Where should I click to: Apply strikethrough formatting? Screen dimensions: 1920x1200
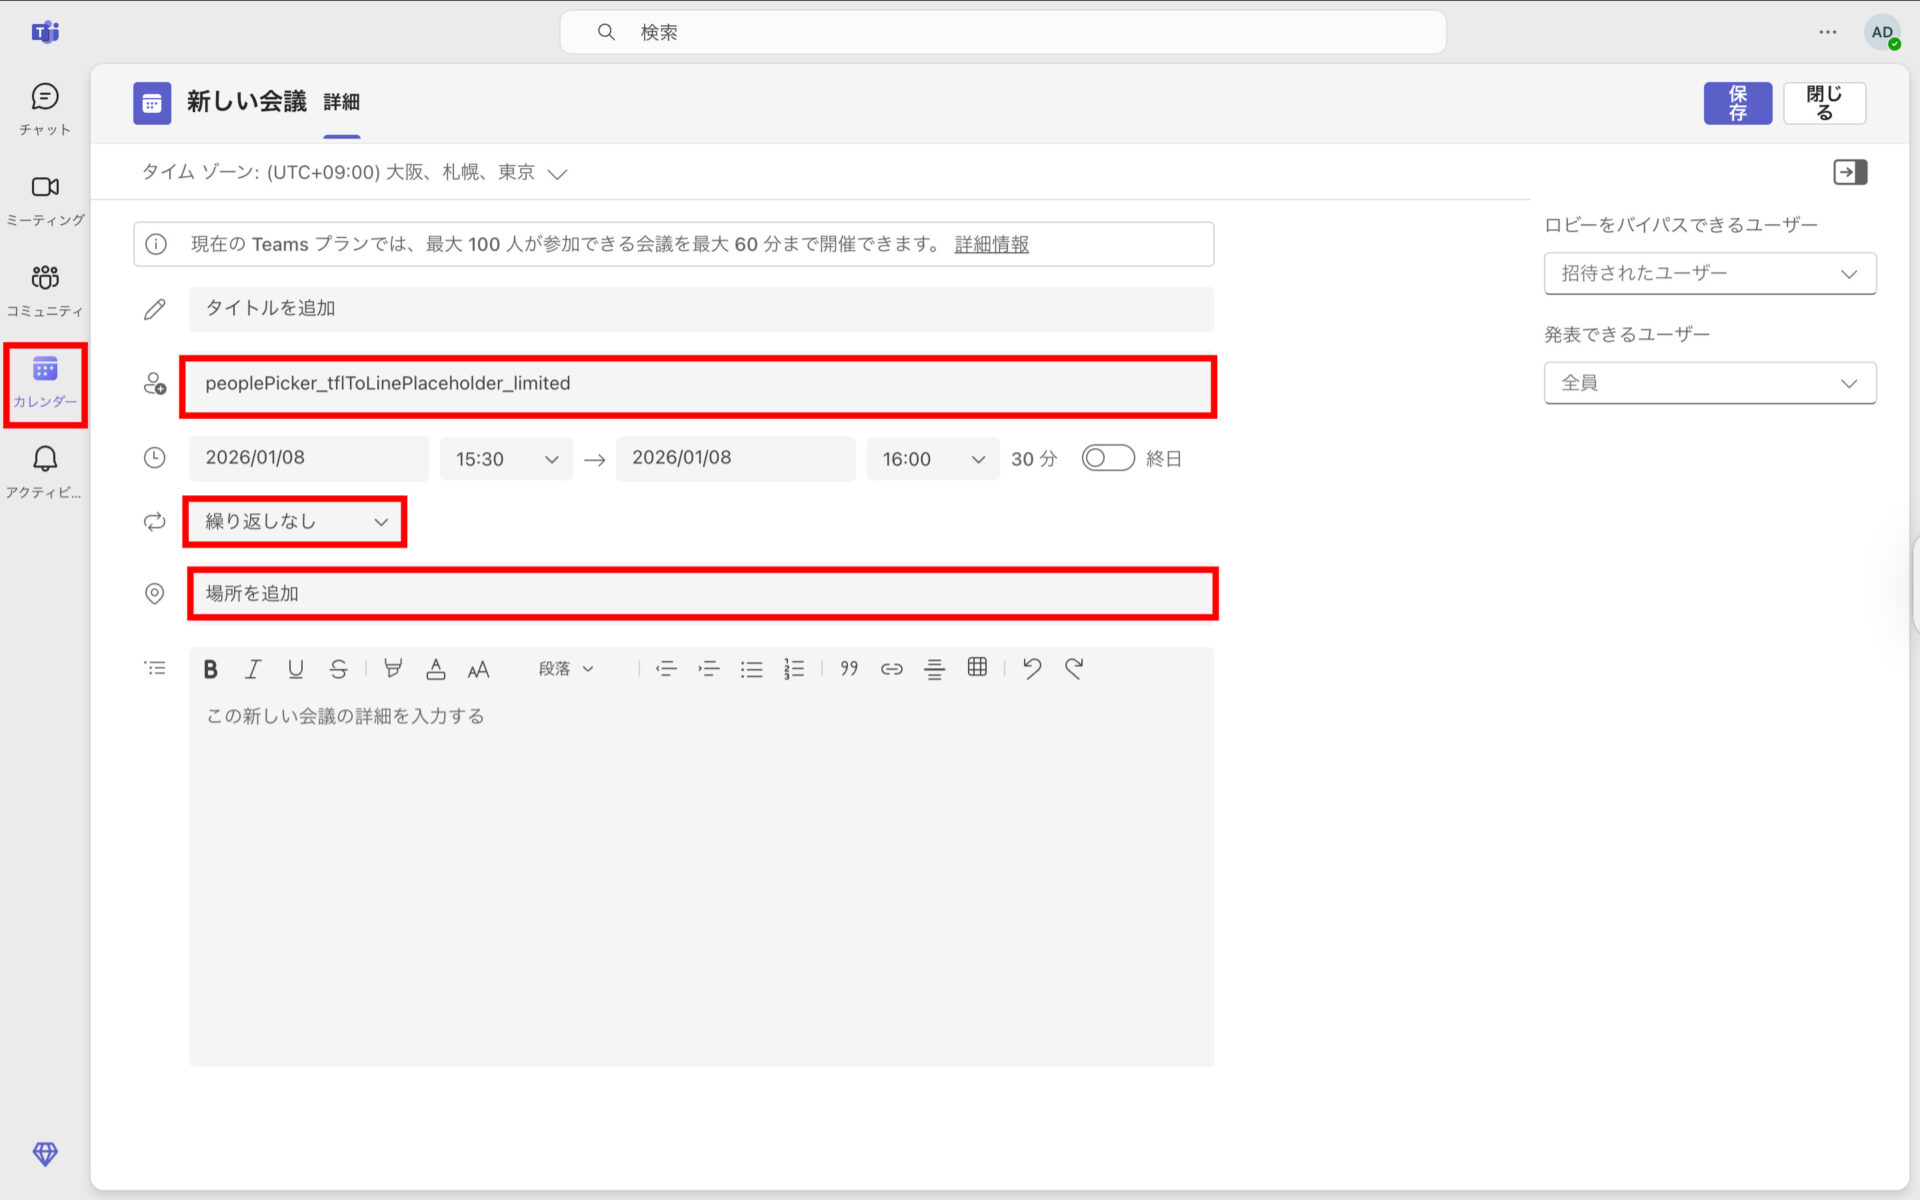[339, 668]
